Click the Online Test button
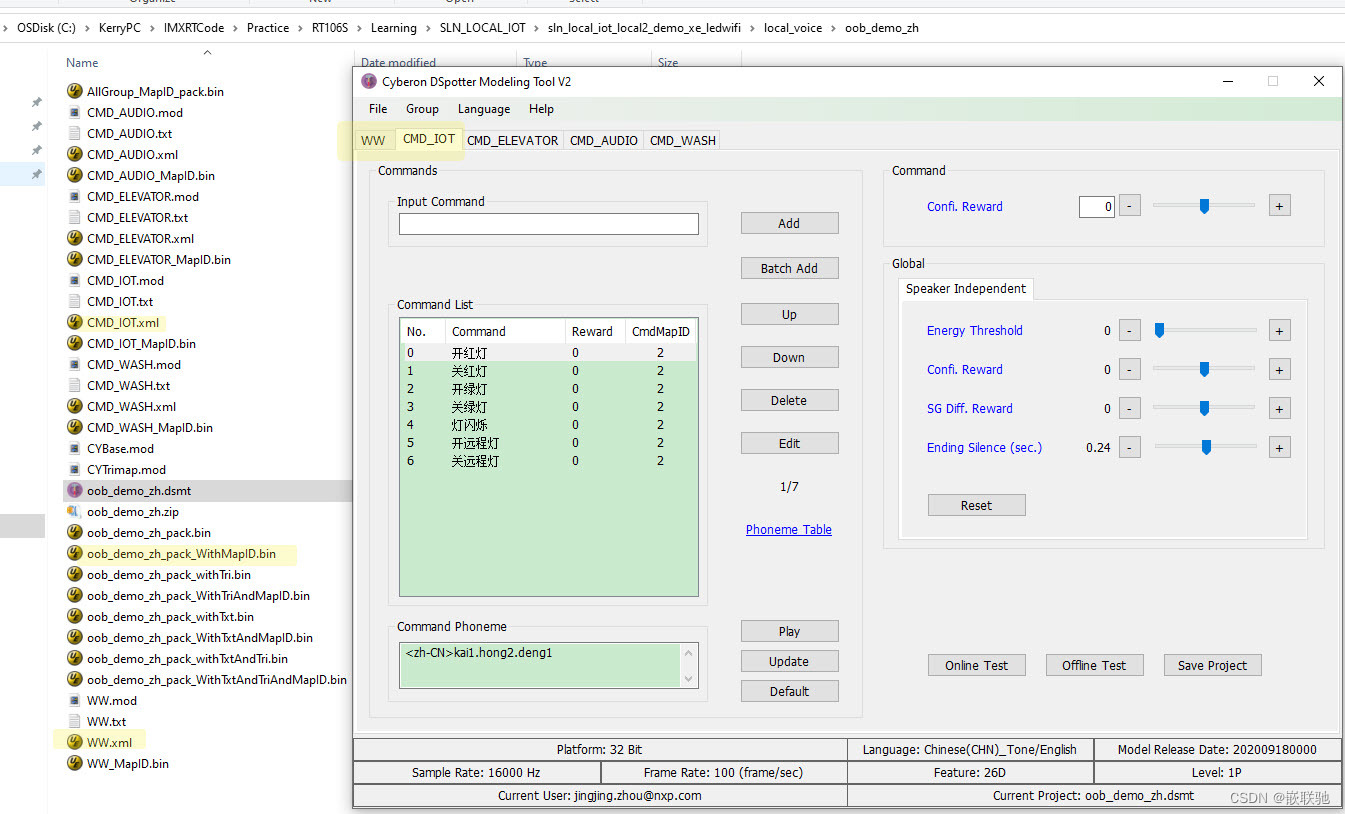The height and width of the screenshot is (814, 1345). pos(977,665)
